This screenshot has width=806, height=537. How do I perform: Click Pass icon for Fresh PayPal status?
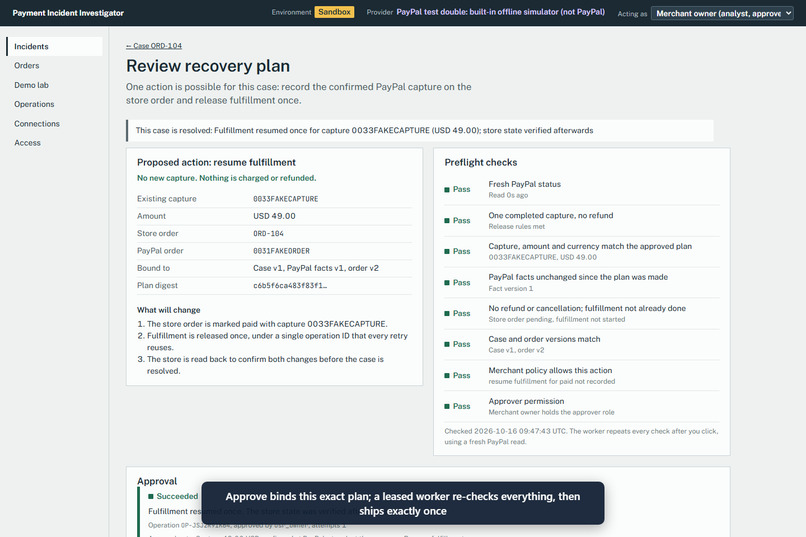pos(447,190)
